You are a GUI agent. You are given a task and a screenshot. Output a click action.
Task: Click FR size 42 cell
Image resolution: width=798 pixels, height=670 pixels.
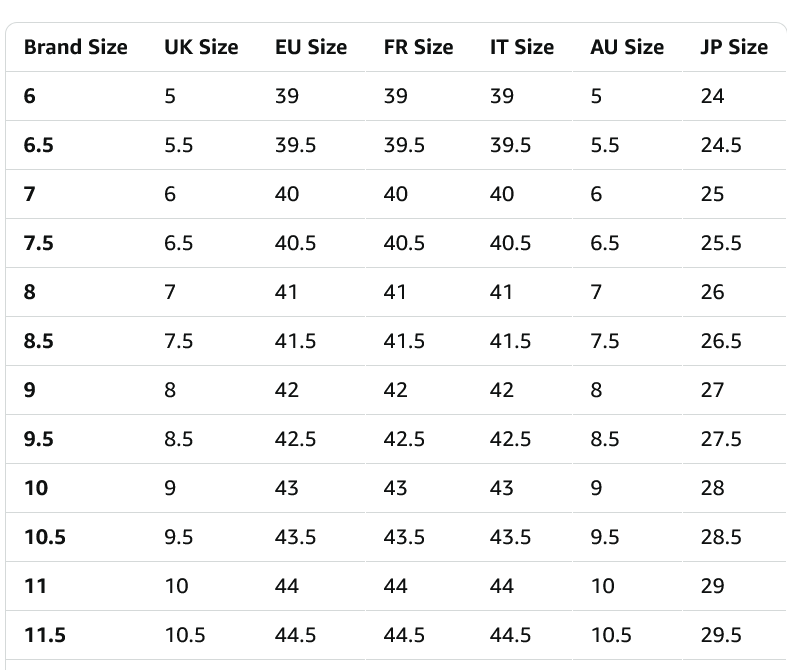coord(396,390)
